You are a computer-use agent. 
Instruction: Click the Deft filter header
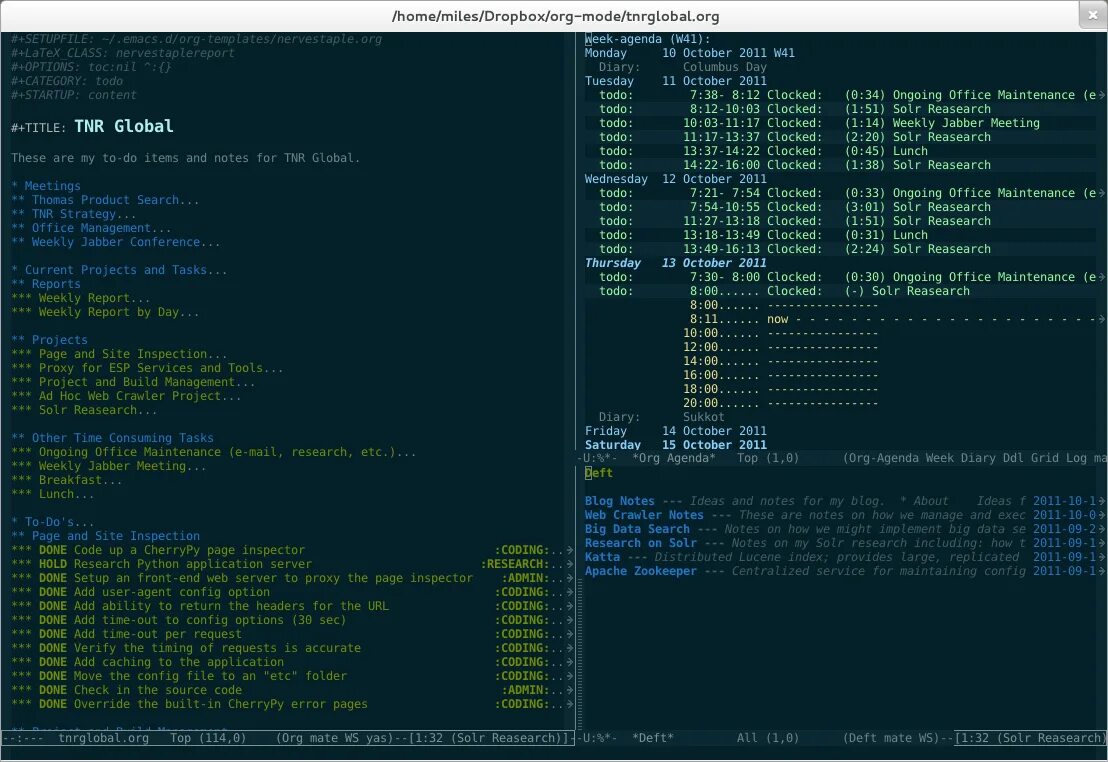tap(599, 473)
